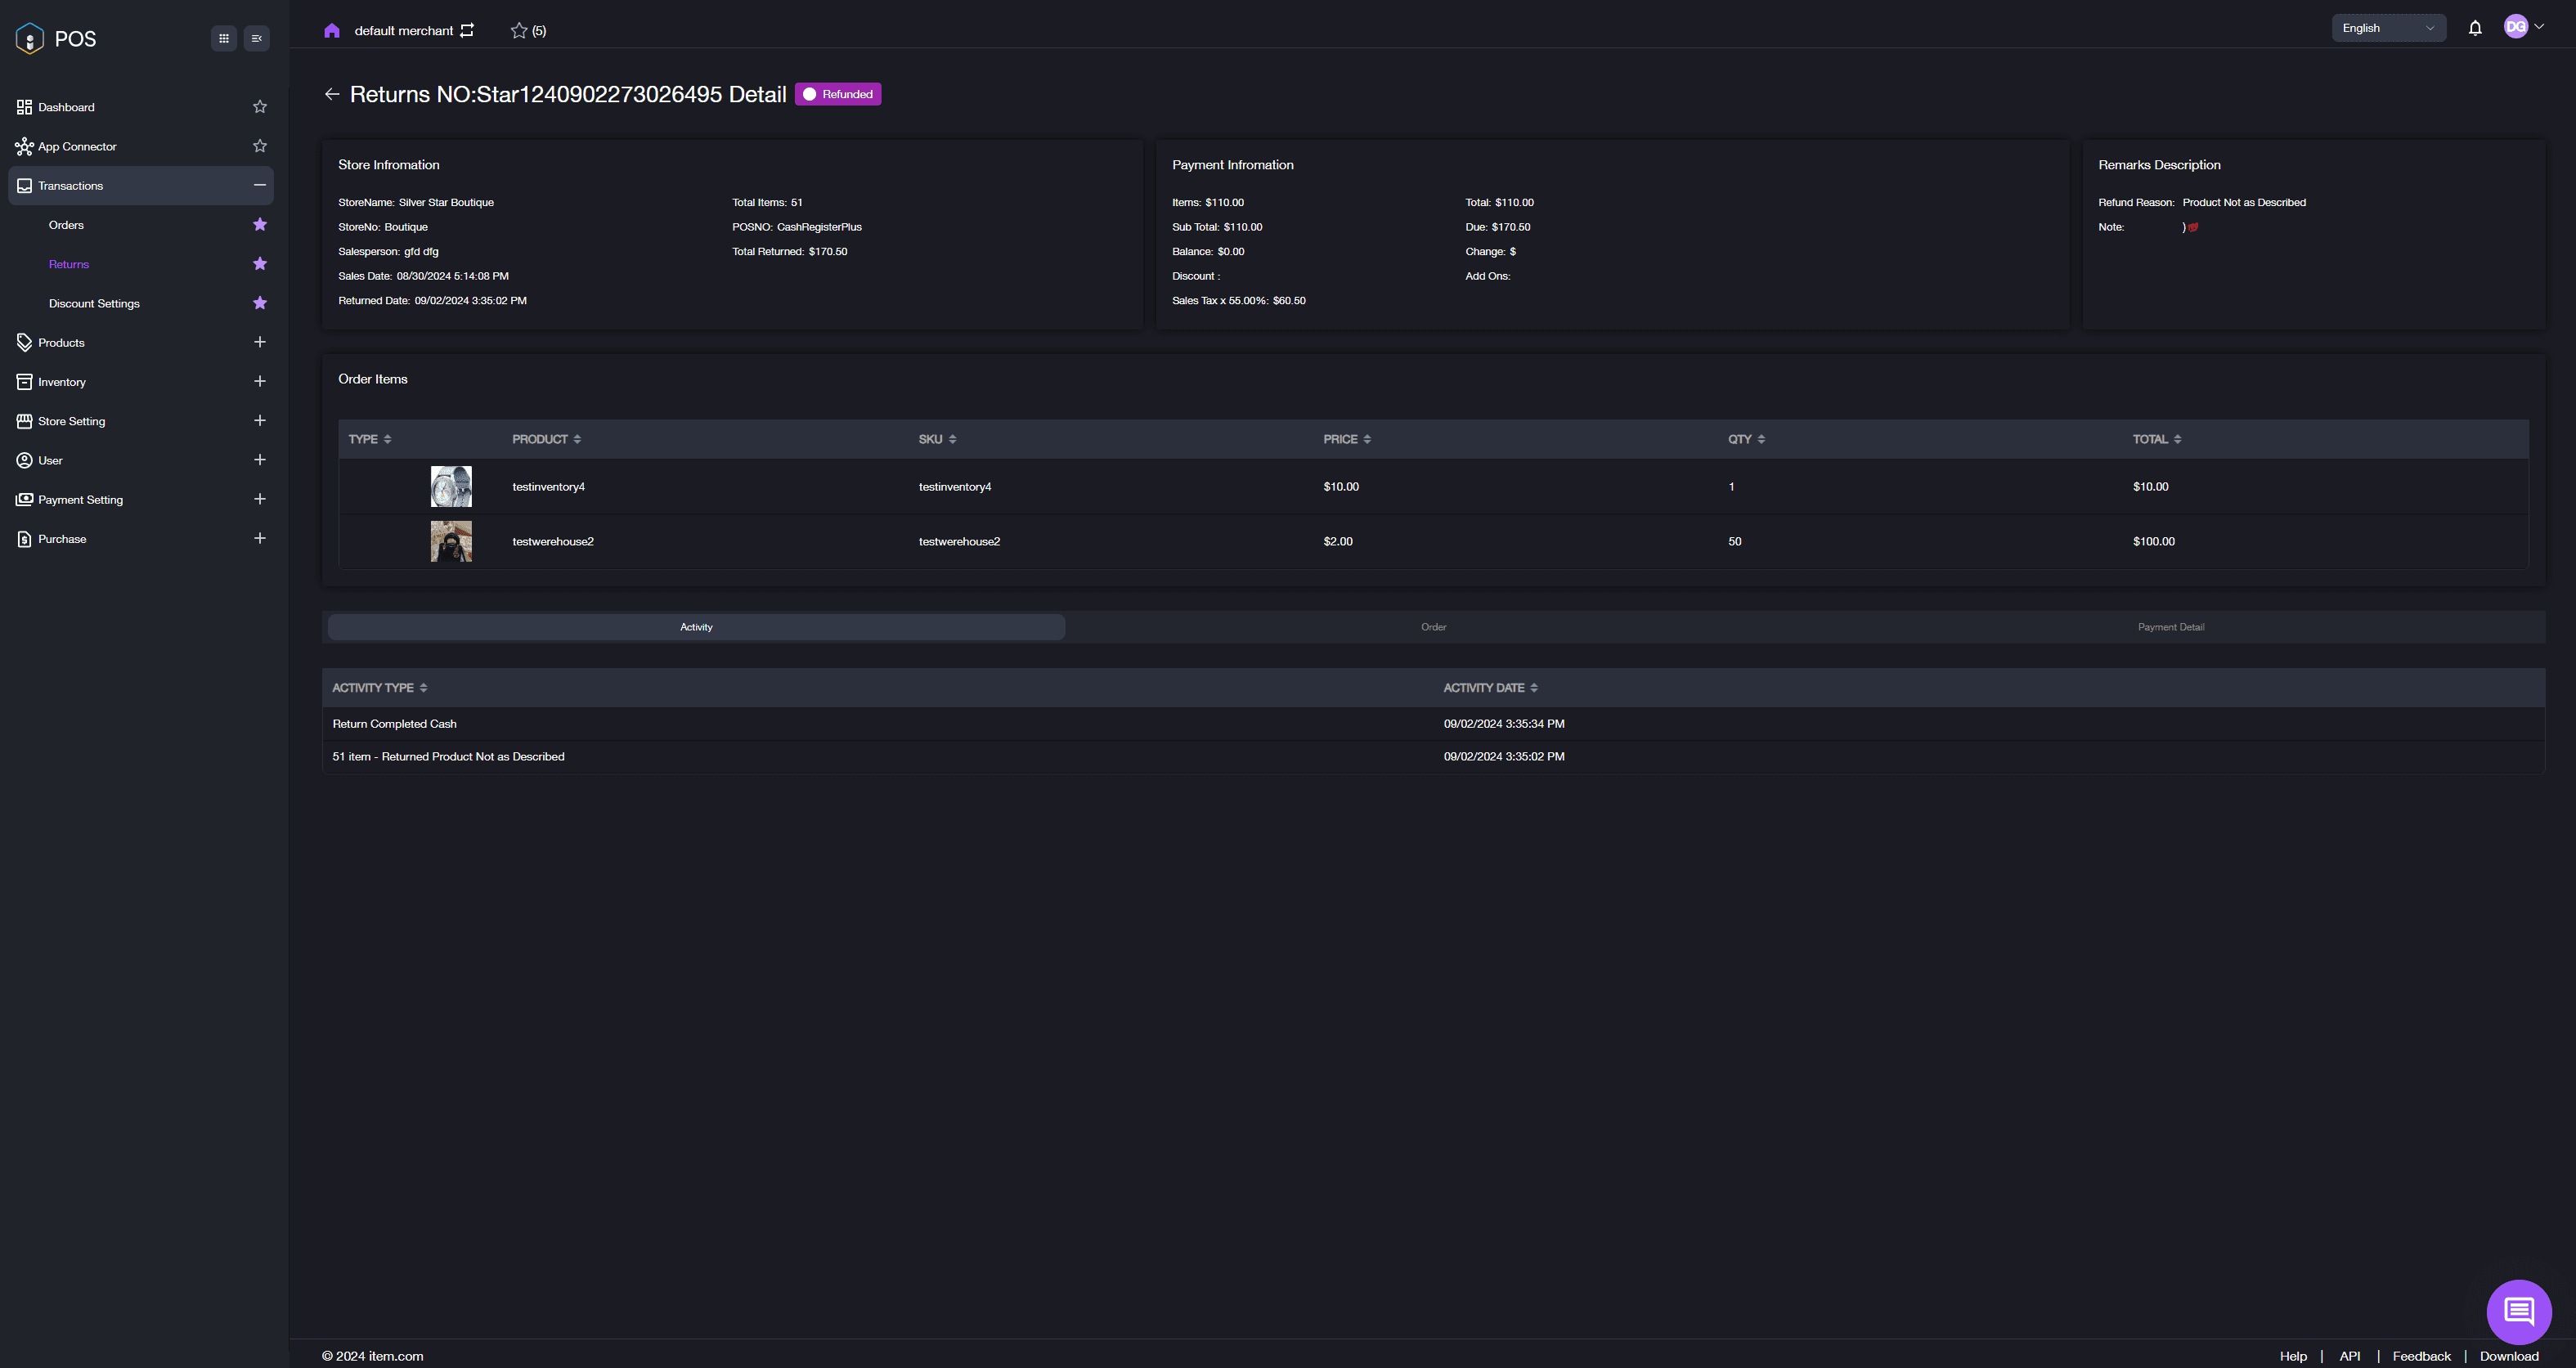This screenshot has height=1368, width=2576.
Task: Click the App Connector menu label
Action: pyautogui.click(x=77, y=147)
